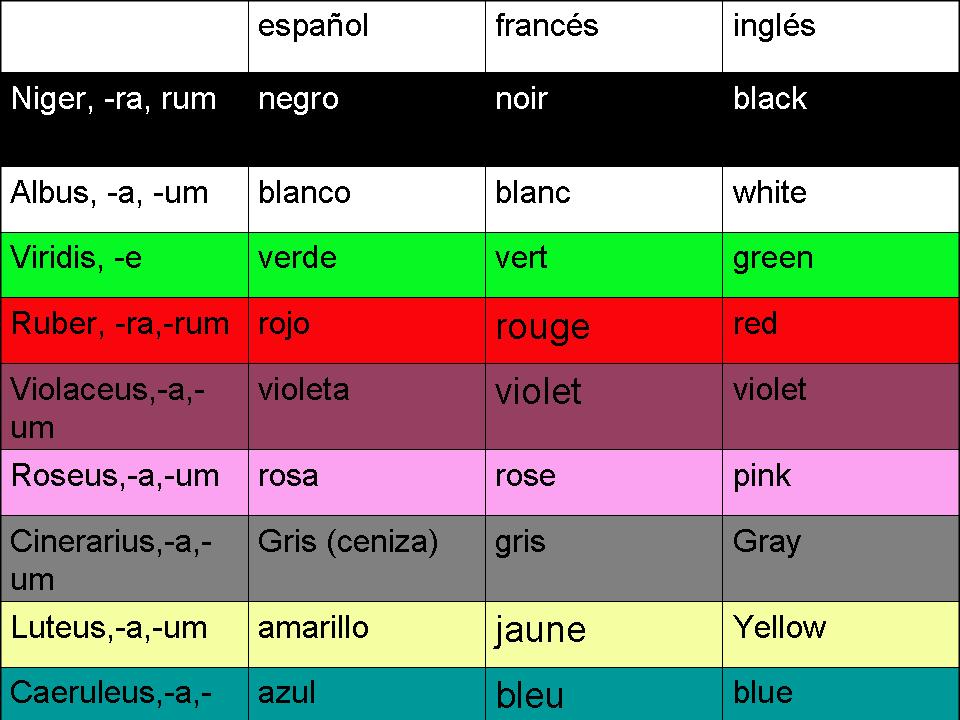Select the 'Ruber, -ra,-rum' cell
Screen dimensions: 960x720
tap(124, 329)
